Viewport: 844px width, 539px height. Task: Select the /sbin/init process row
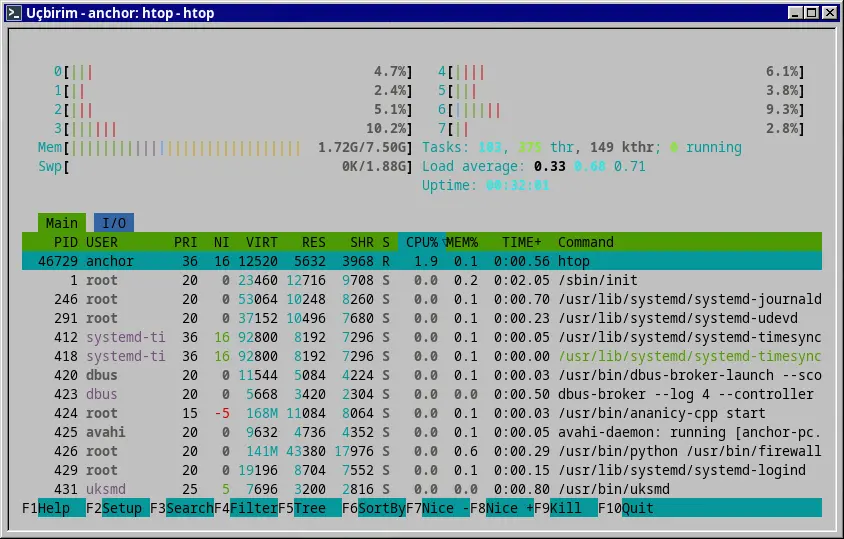click(x=422, y=280)
